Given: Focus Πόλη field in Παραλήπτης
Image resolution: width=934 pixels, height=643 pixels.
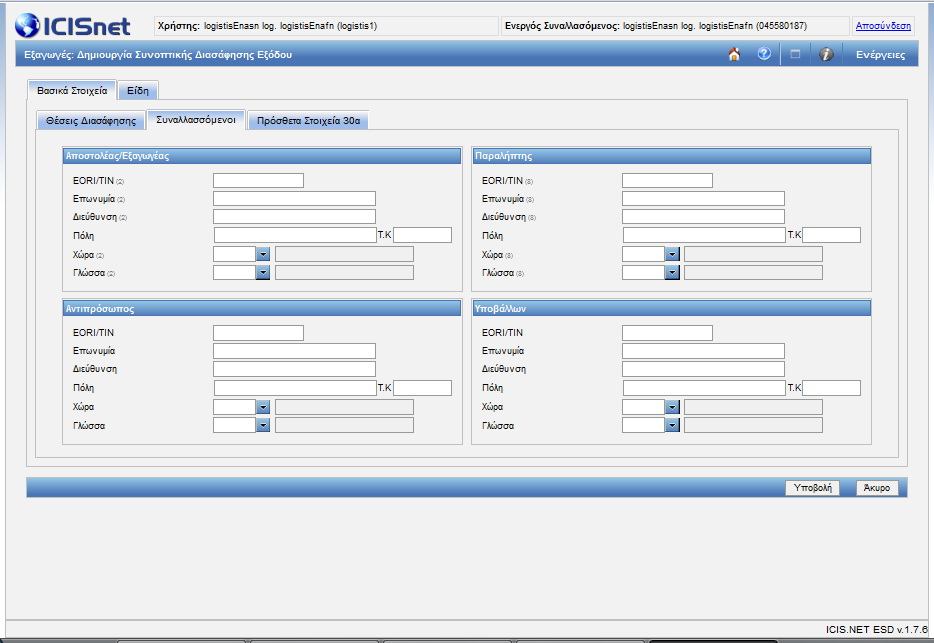Looking at the screenshot, I should click(x=704, y=235).
